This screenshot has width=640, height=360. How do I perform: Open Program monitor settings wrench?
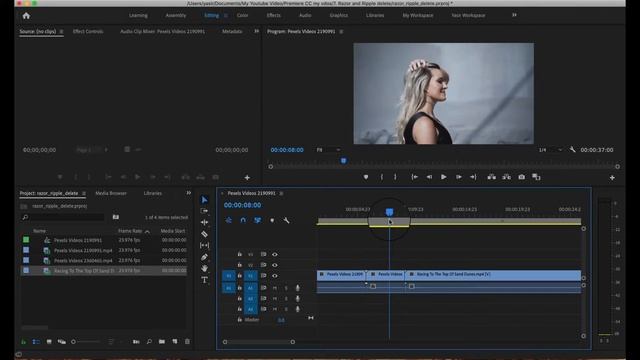pyautogui.click(x=572, y=150)
